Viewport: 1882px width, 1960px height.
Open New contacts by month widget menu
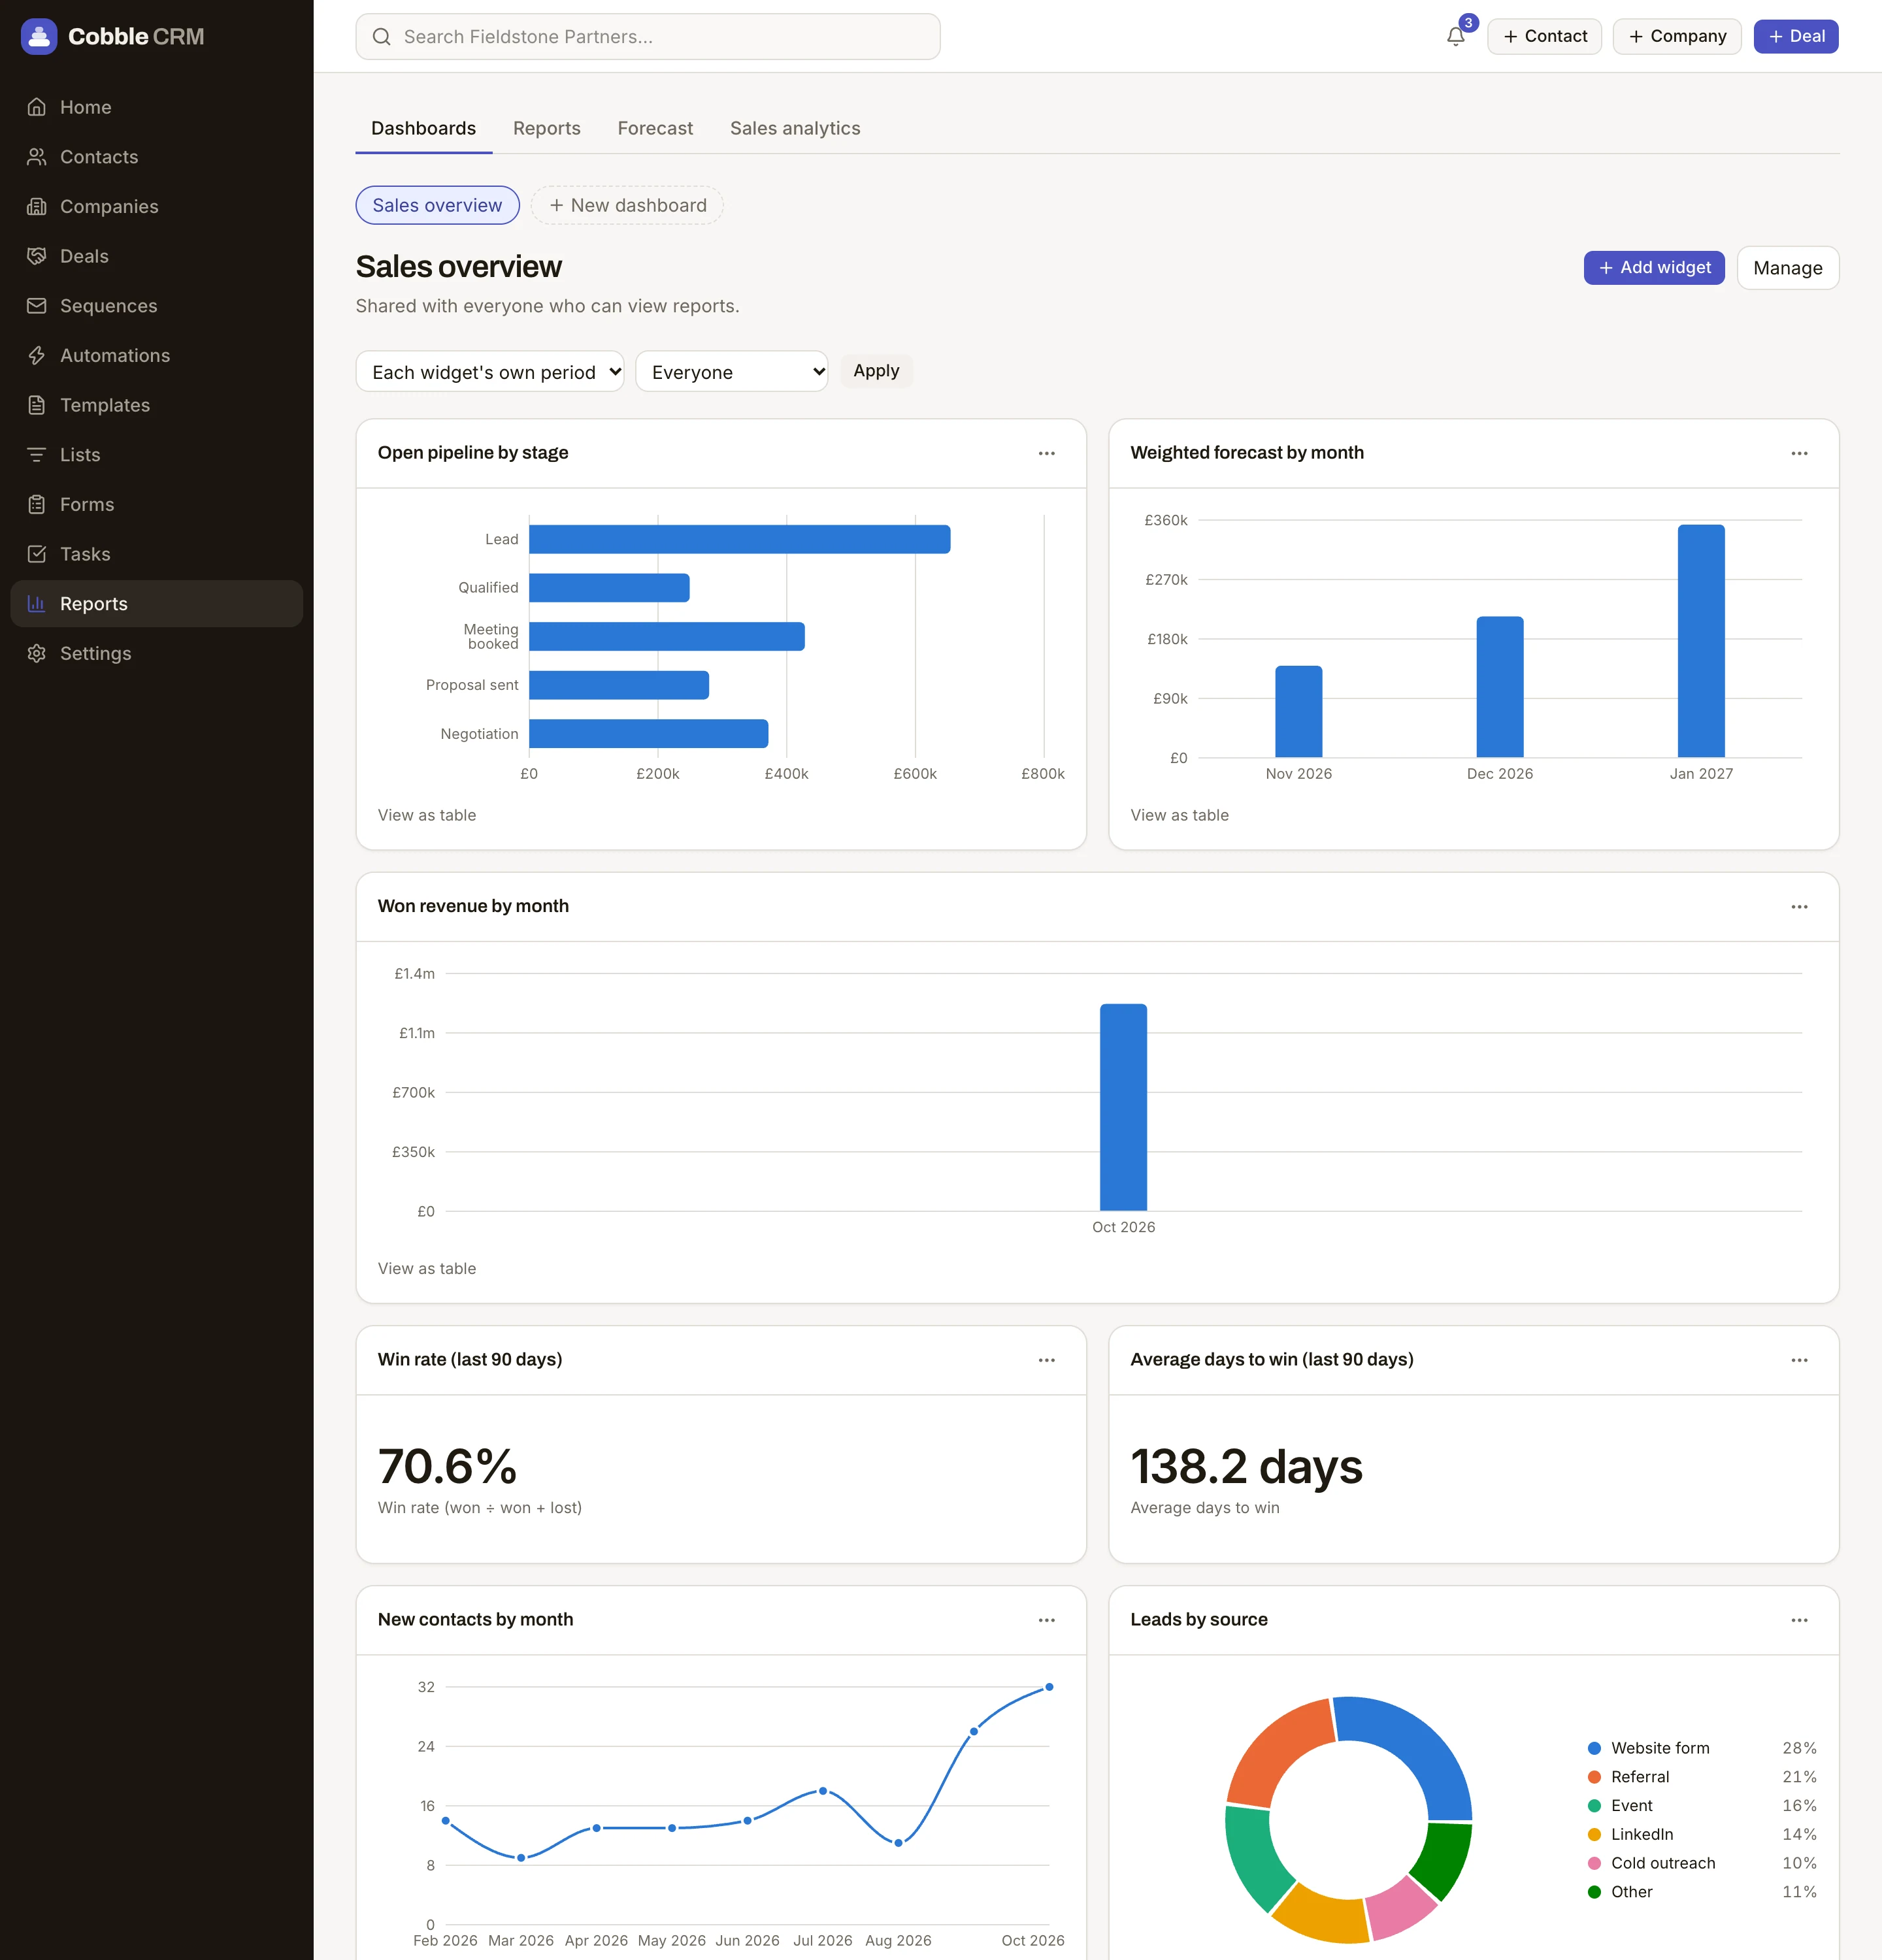(1046, 1620)
